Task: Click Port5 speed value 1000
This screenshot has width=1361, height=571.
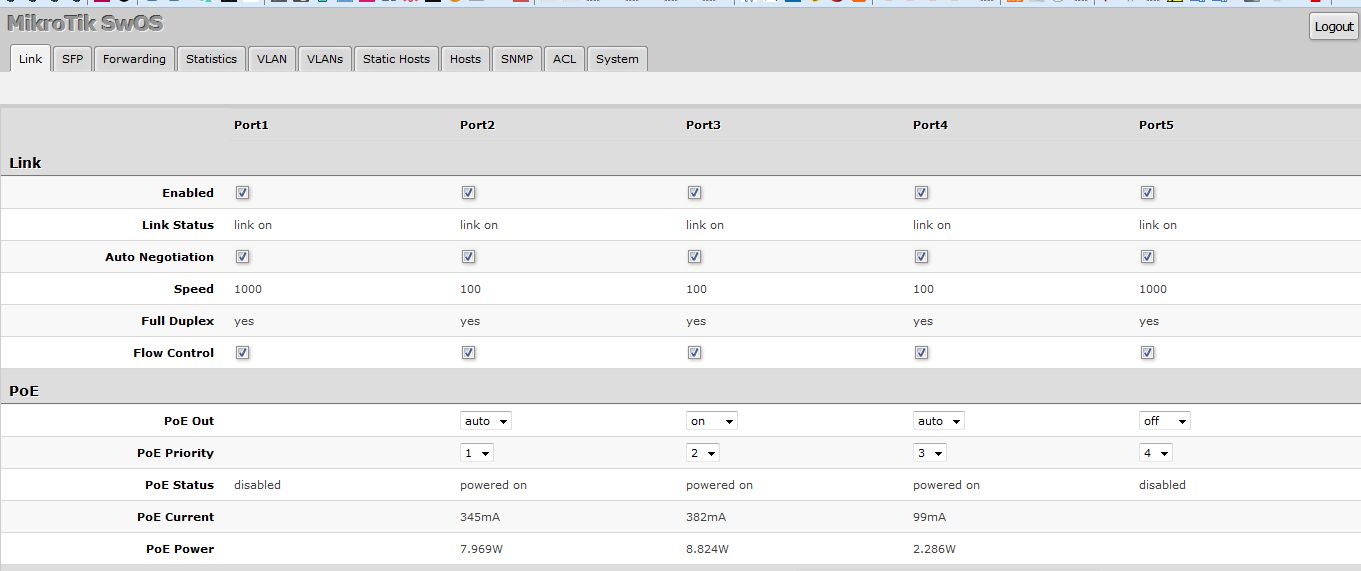Action: 1153,289
